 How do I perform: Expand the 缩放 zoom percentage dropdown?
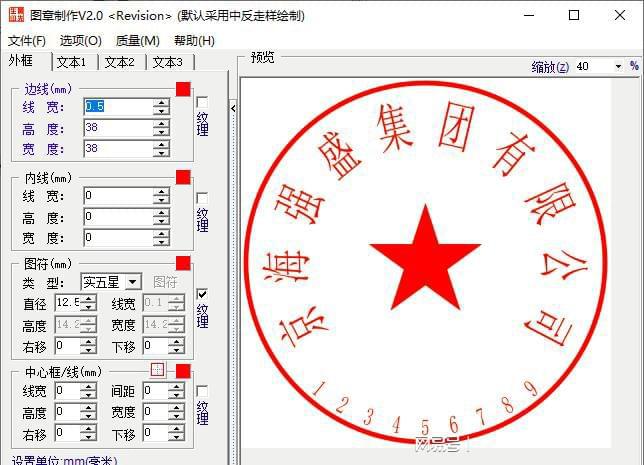coord(619,66)
